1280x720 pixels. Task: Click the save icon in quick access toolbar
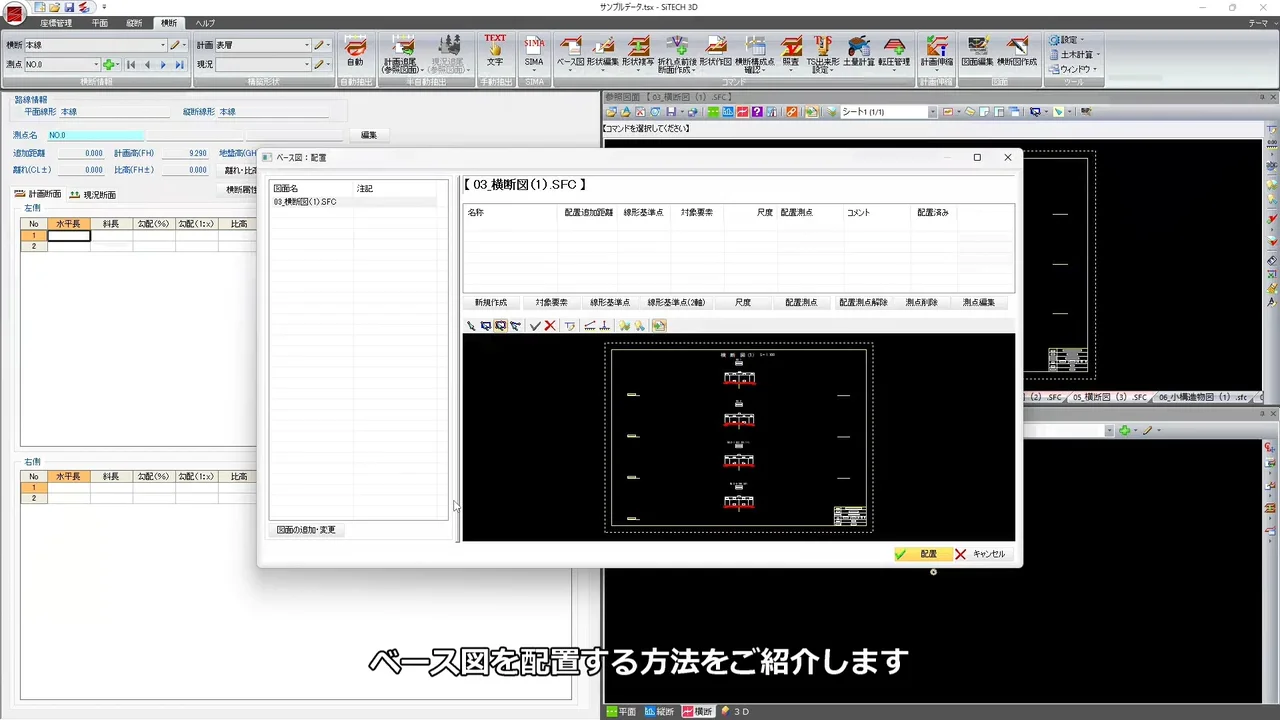[x=70, y=7]
